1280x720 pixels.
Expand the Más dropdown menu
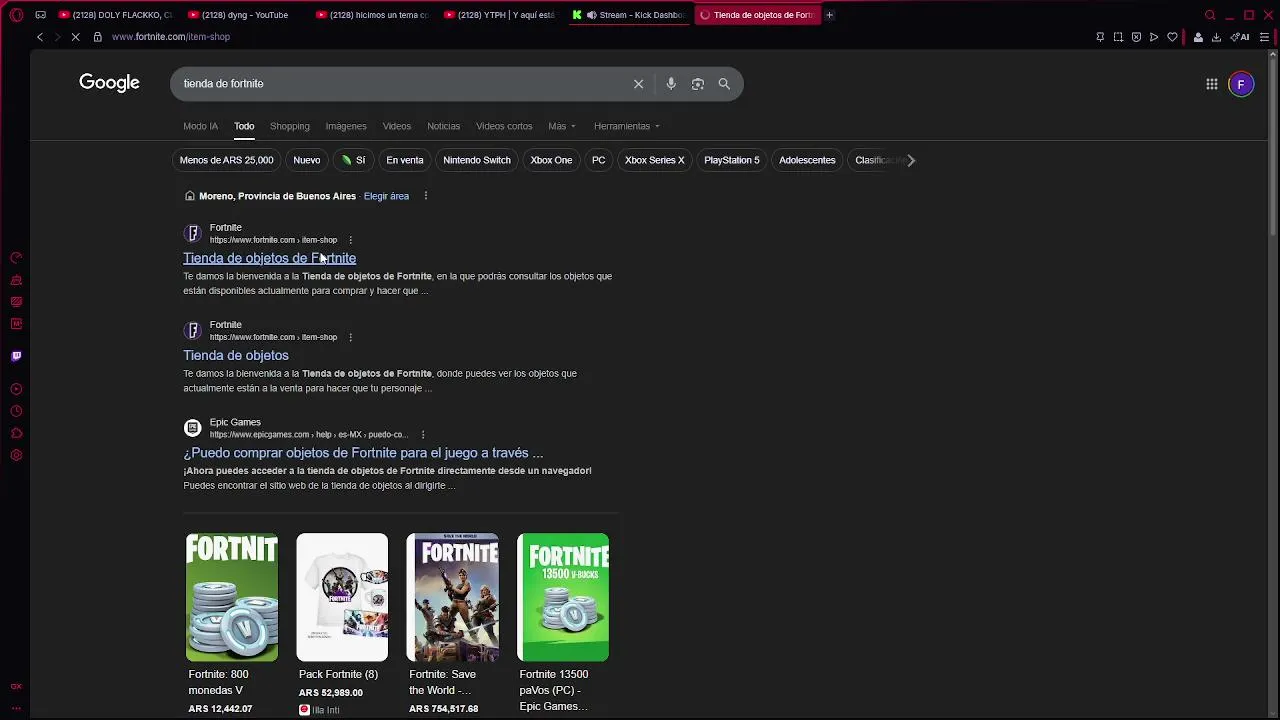pyautogui.click(x=562, y=126)
